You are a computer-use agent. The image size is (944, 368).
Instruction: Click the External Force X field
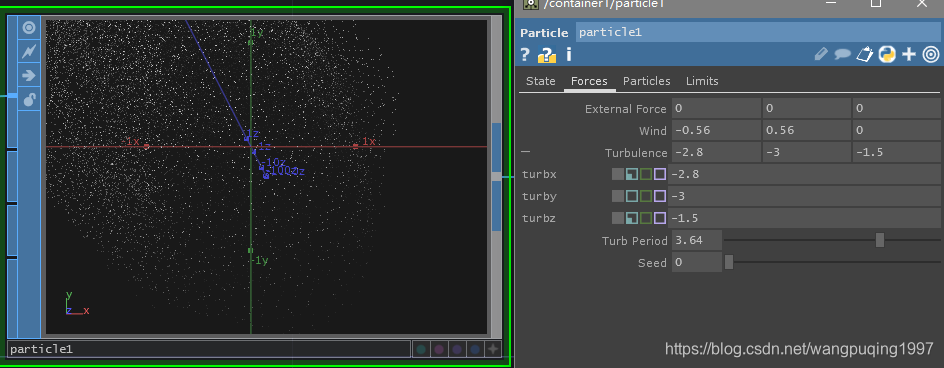coord(716,108)
